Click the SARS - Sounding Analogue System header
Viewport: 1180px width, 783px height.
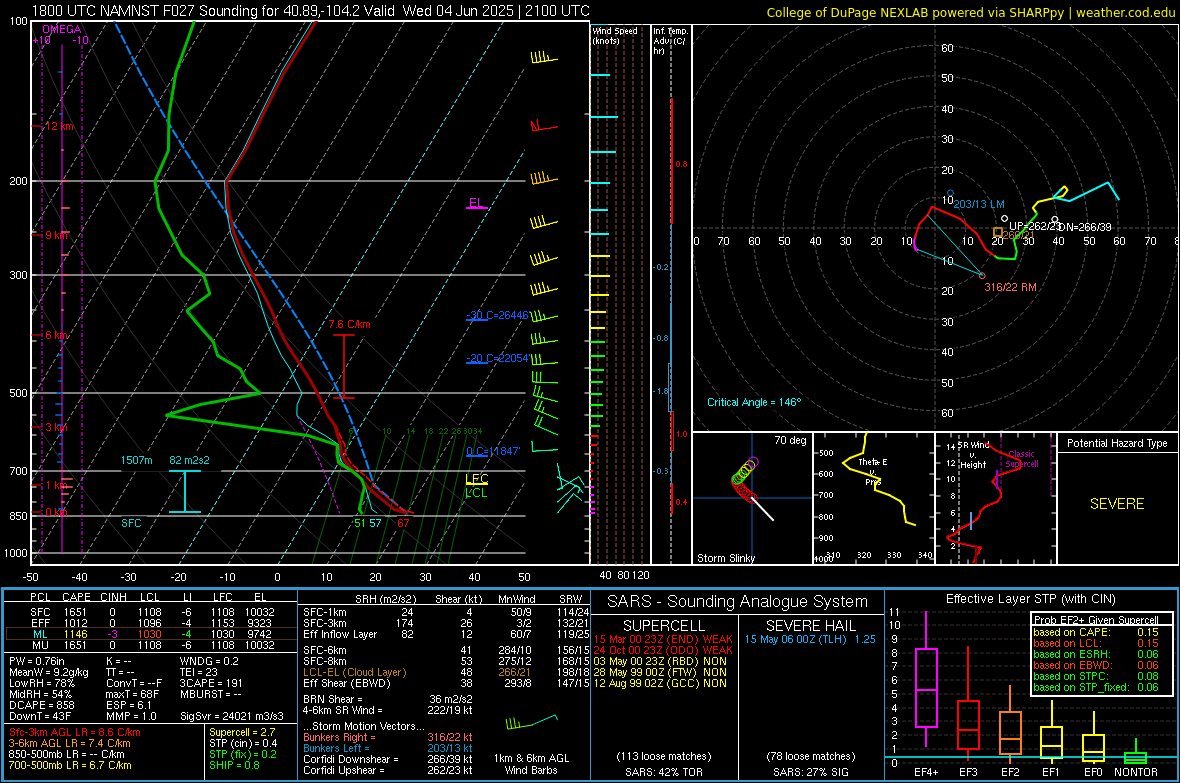[738, 602]
